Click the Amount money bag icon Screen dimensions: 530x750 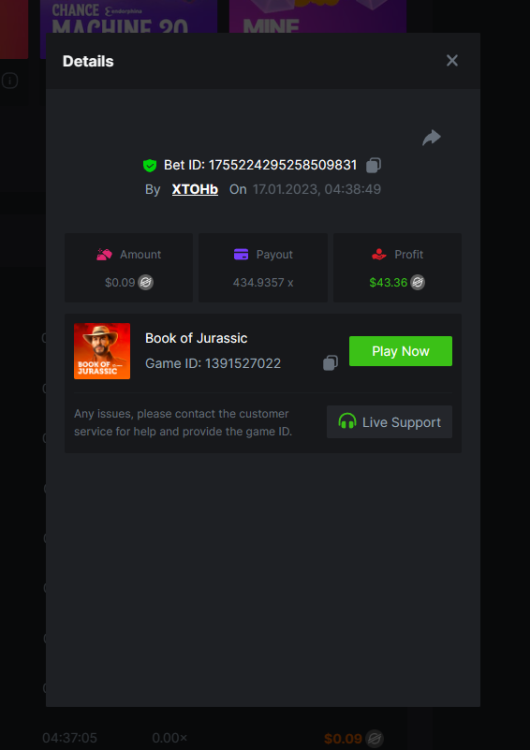(x=104, y=254)
